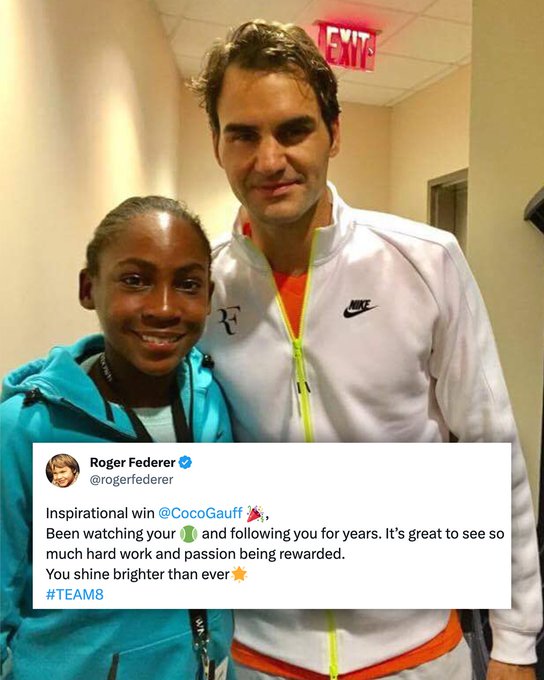
Task: Click the glowing star emoji
Action: [239, 574]
